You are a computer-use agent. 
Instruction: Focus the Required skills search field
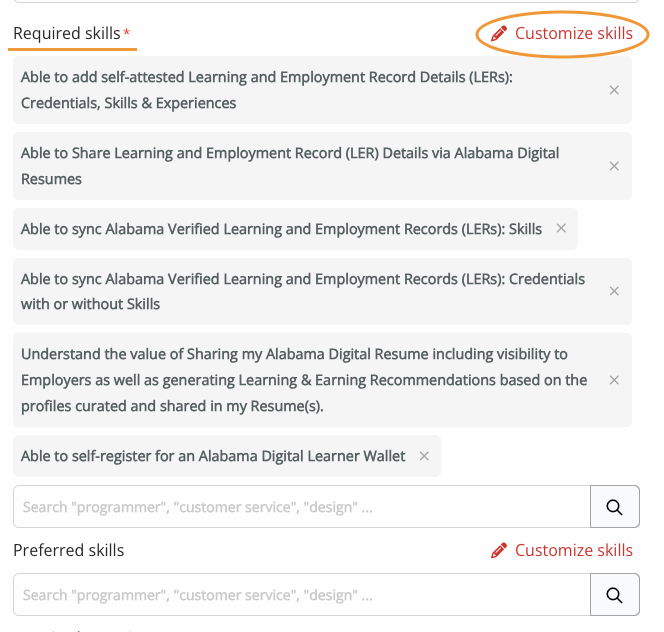302,507
